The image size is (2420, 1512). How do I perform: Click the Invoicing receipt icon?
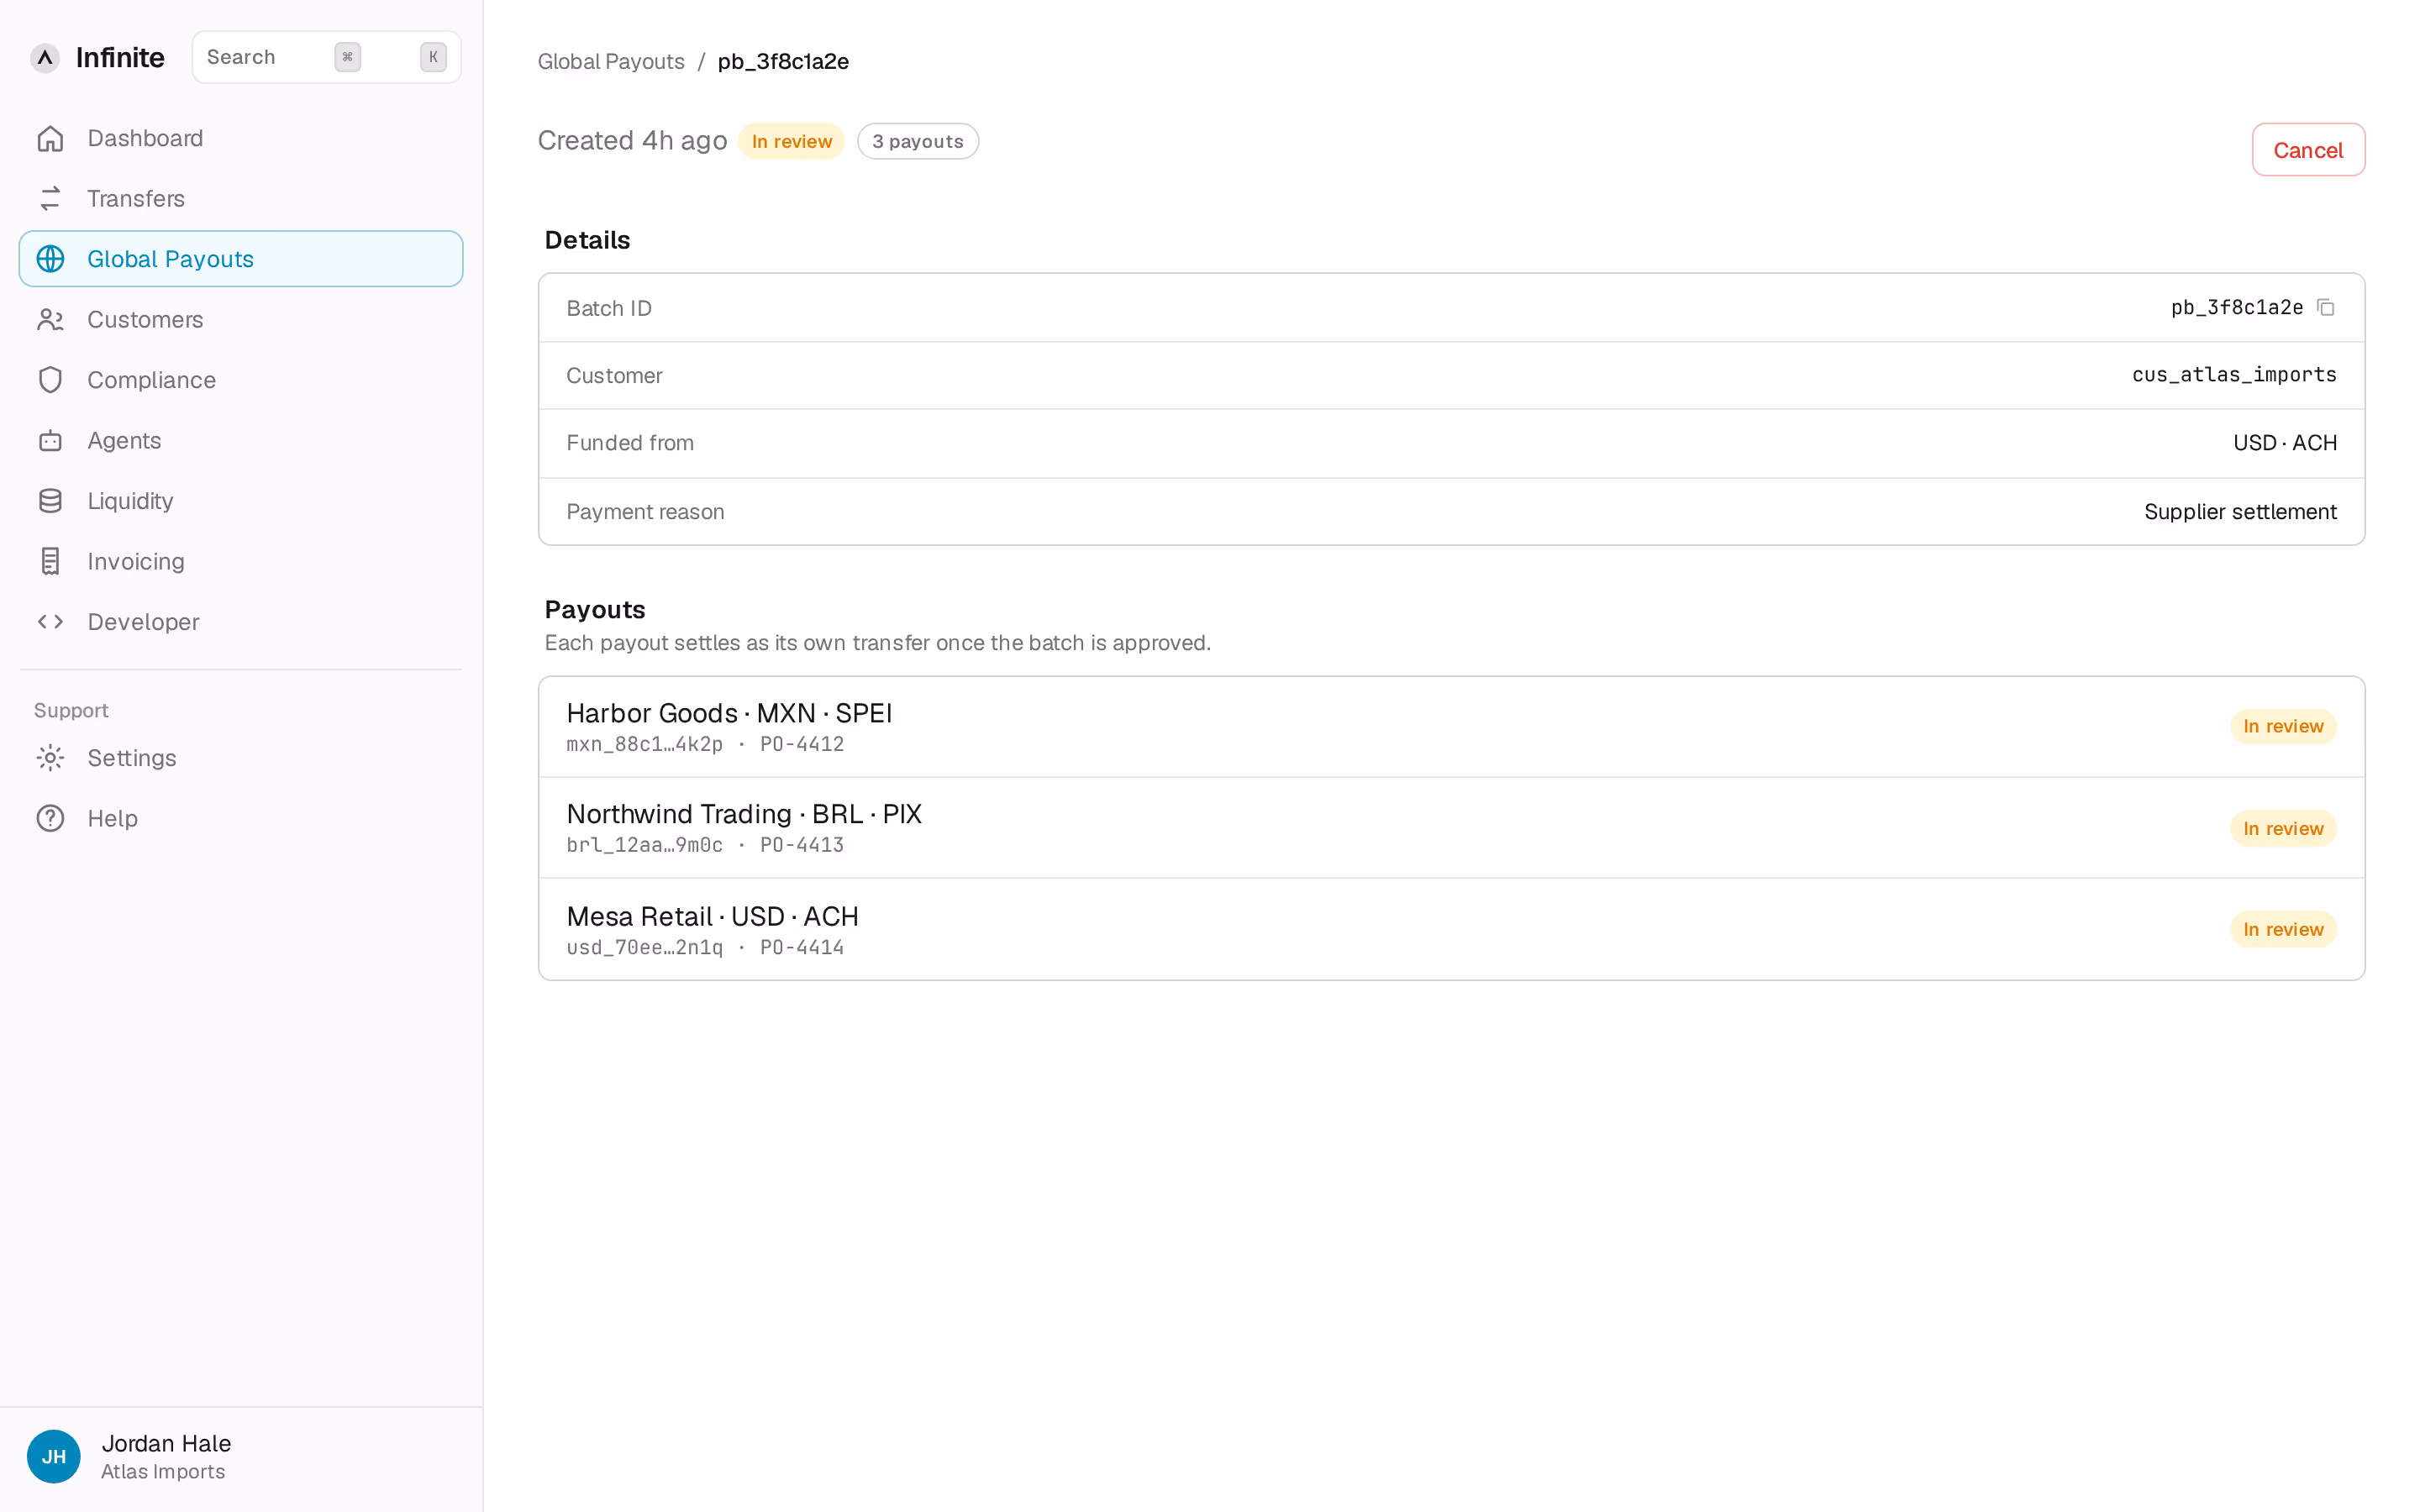[x=50, y=562]
